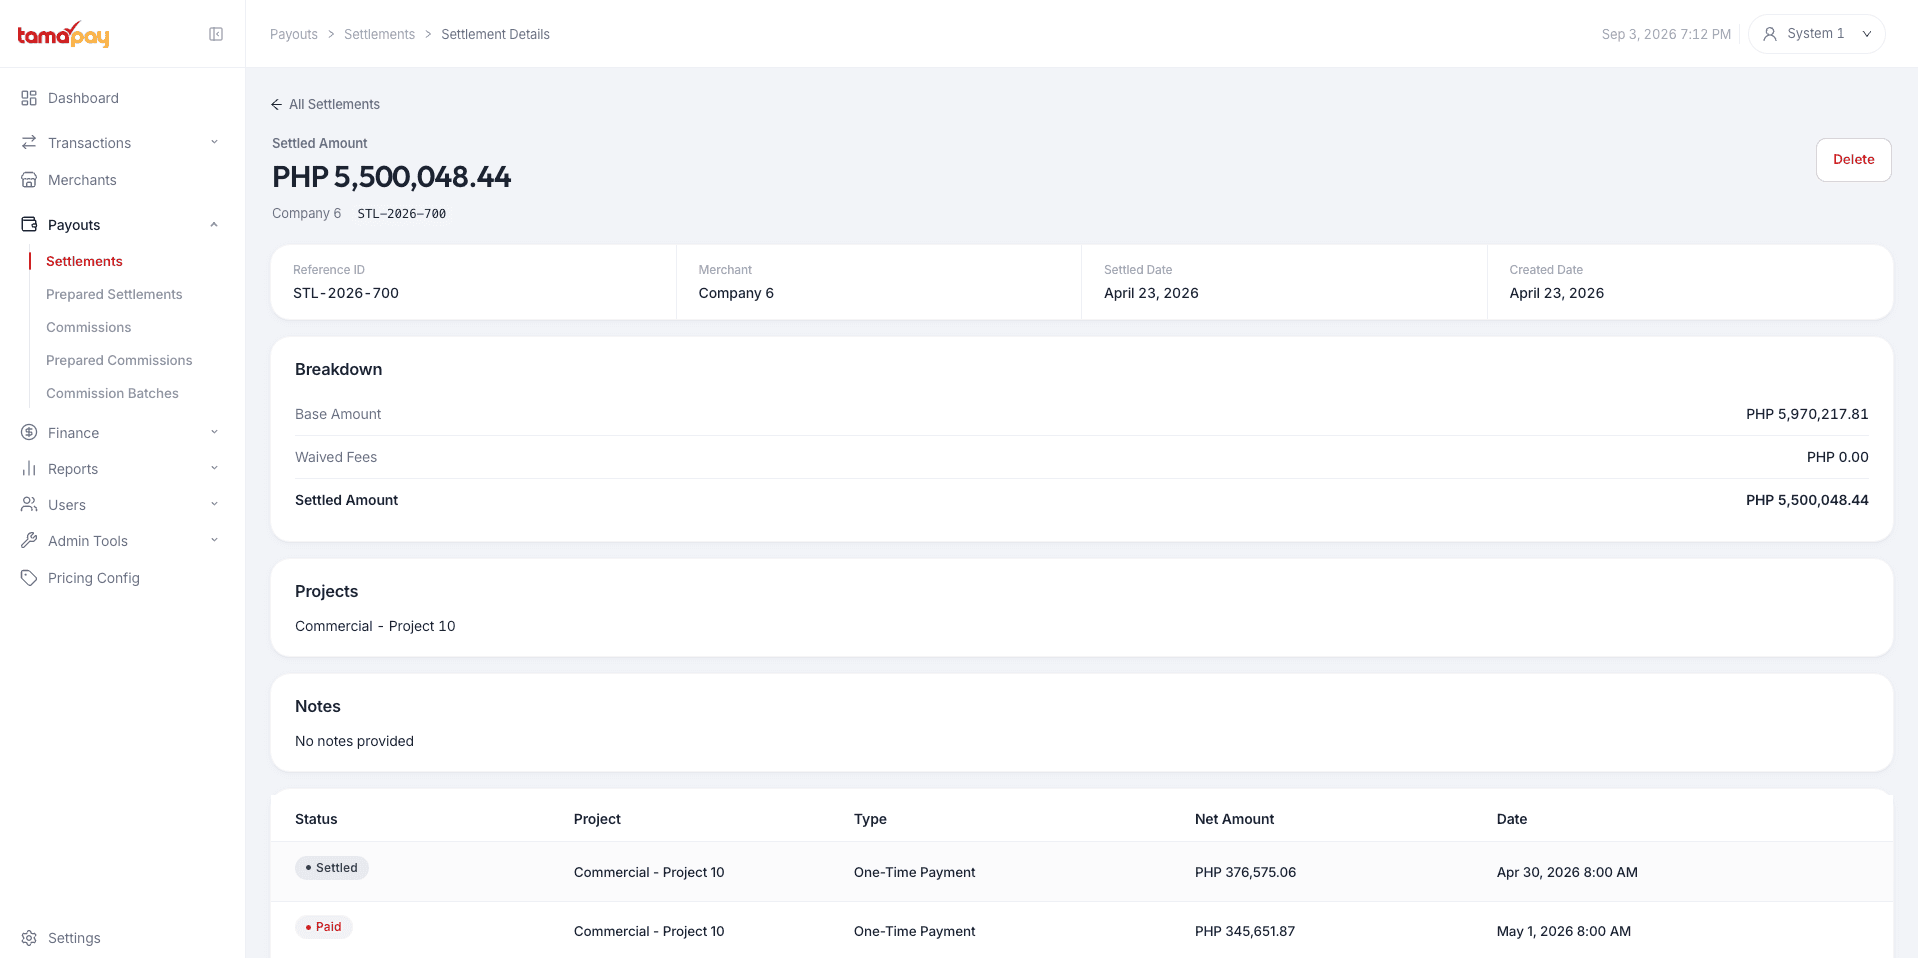Viewport: 1918px width, 958px height.
Task: Click the Status column header
Action: 316,819
